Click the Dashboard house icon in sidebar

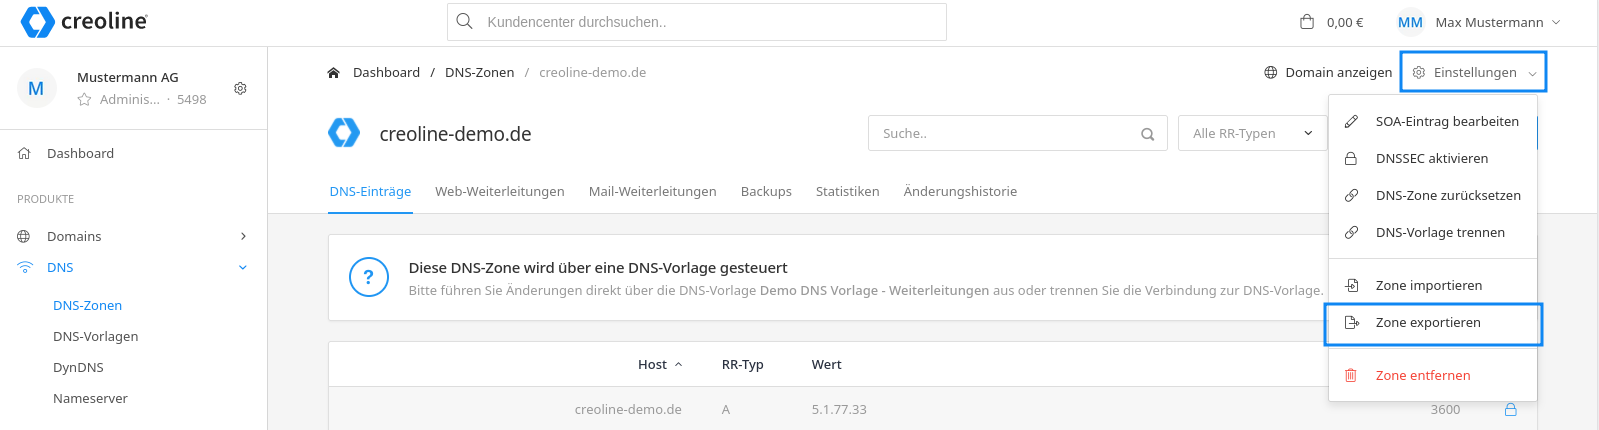point(24,153)
